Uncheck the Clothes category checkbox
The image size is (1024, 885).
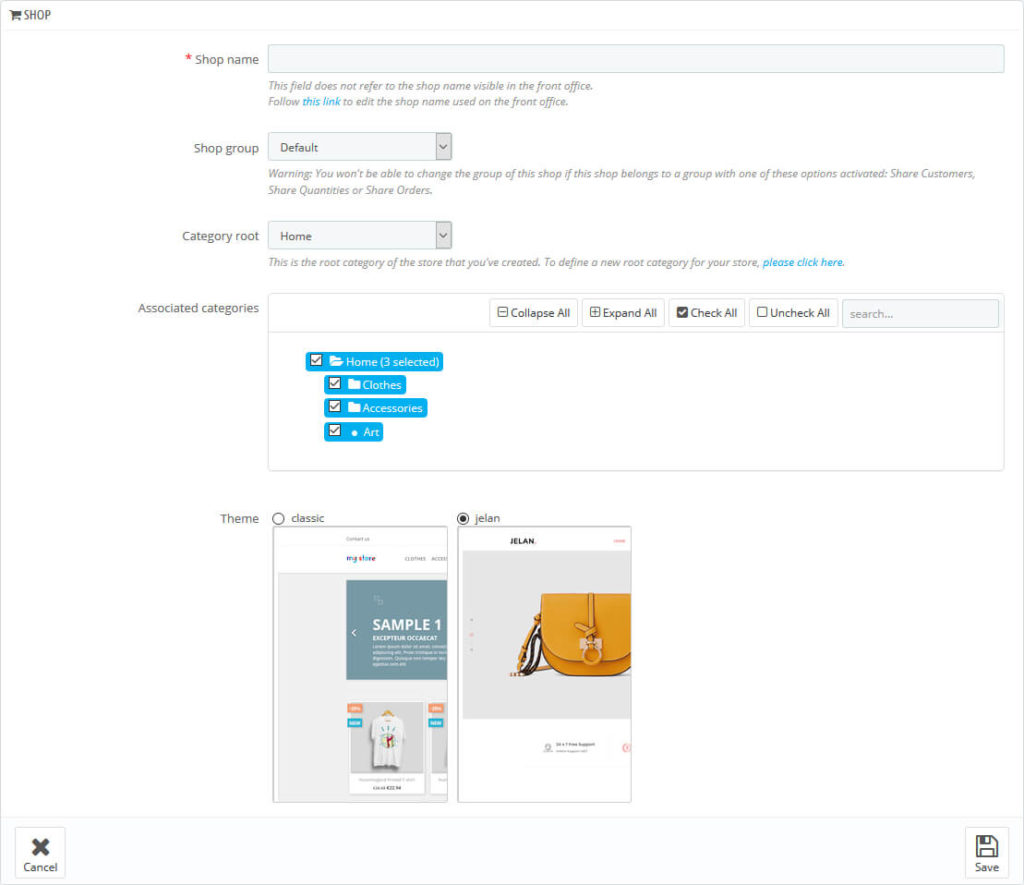pos(335,384)
